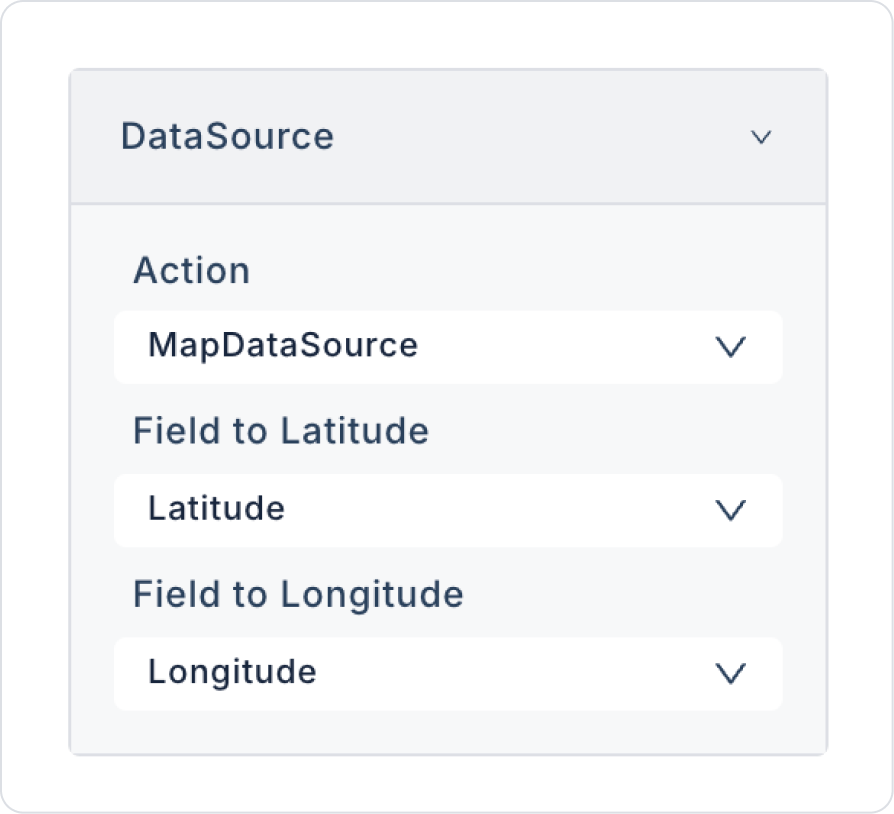Open the Field to Latitude dropdown

click(448, 510)
